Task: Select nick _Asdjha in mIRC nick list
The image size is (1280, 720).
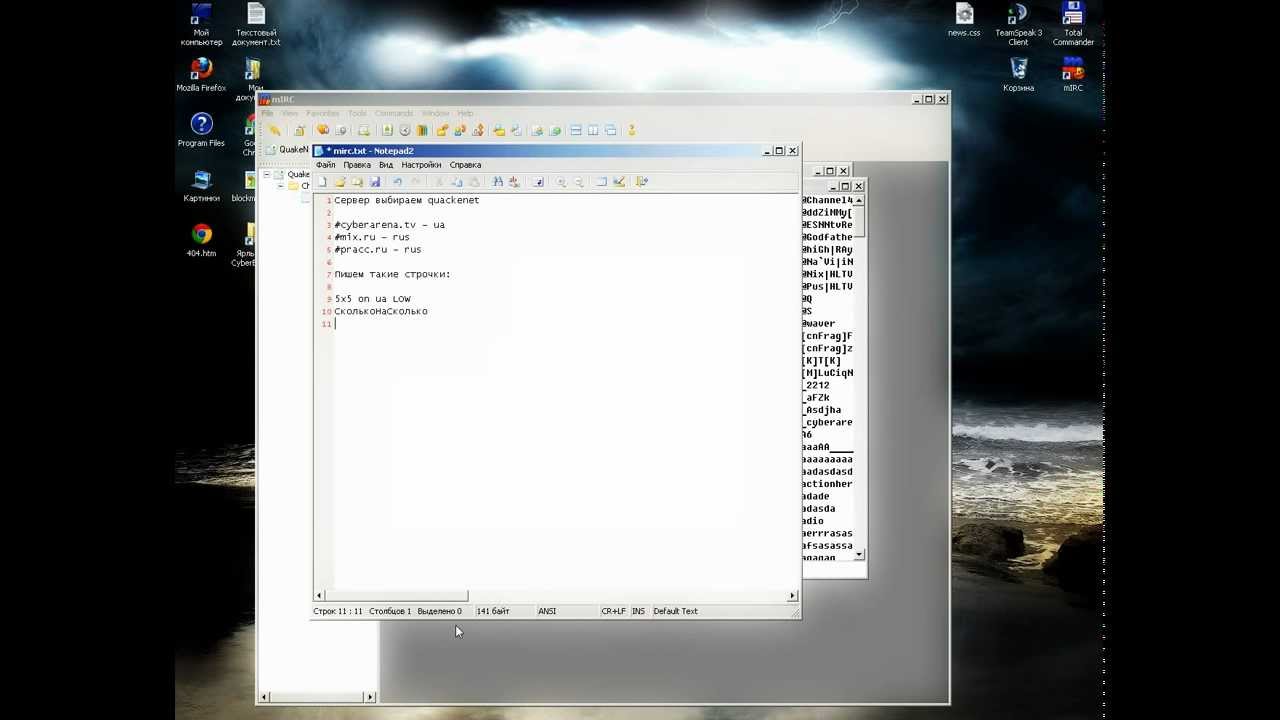Action: click(821, 410)
